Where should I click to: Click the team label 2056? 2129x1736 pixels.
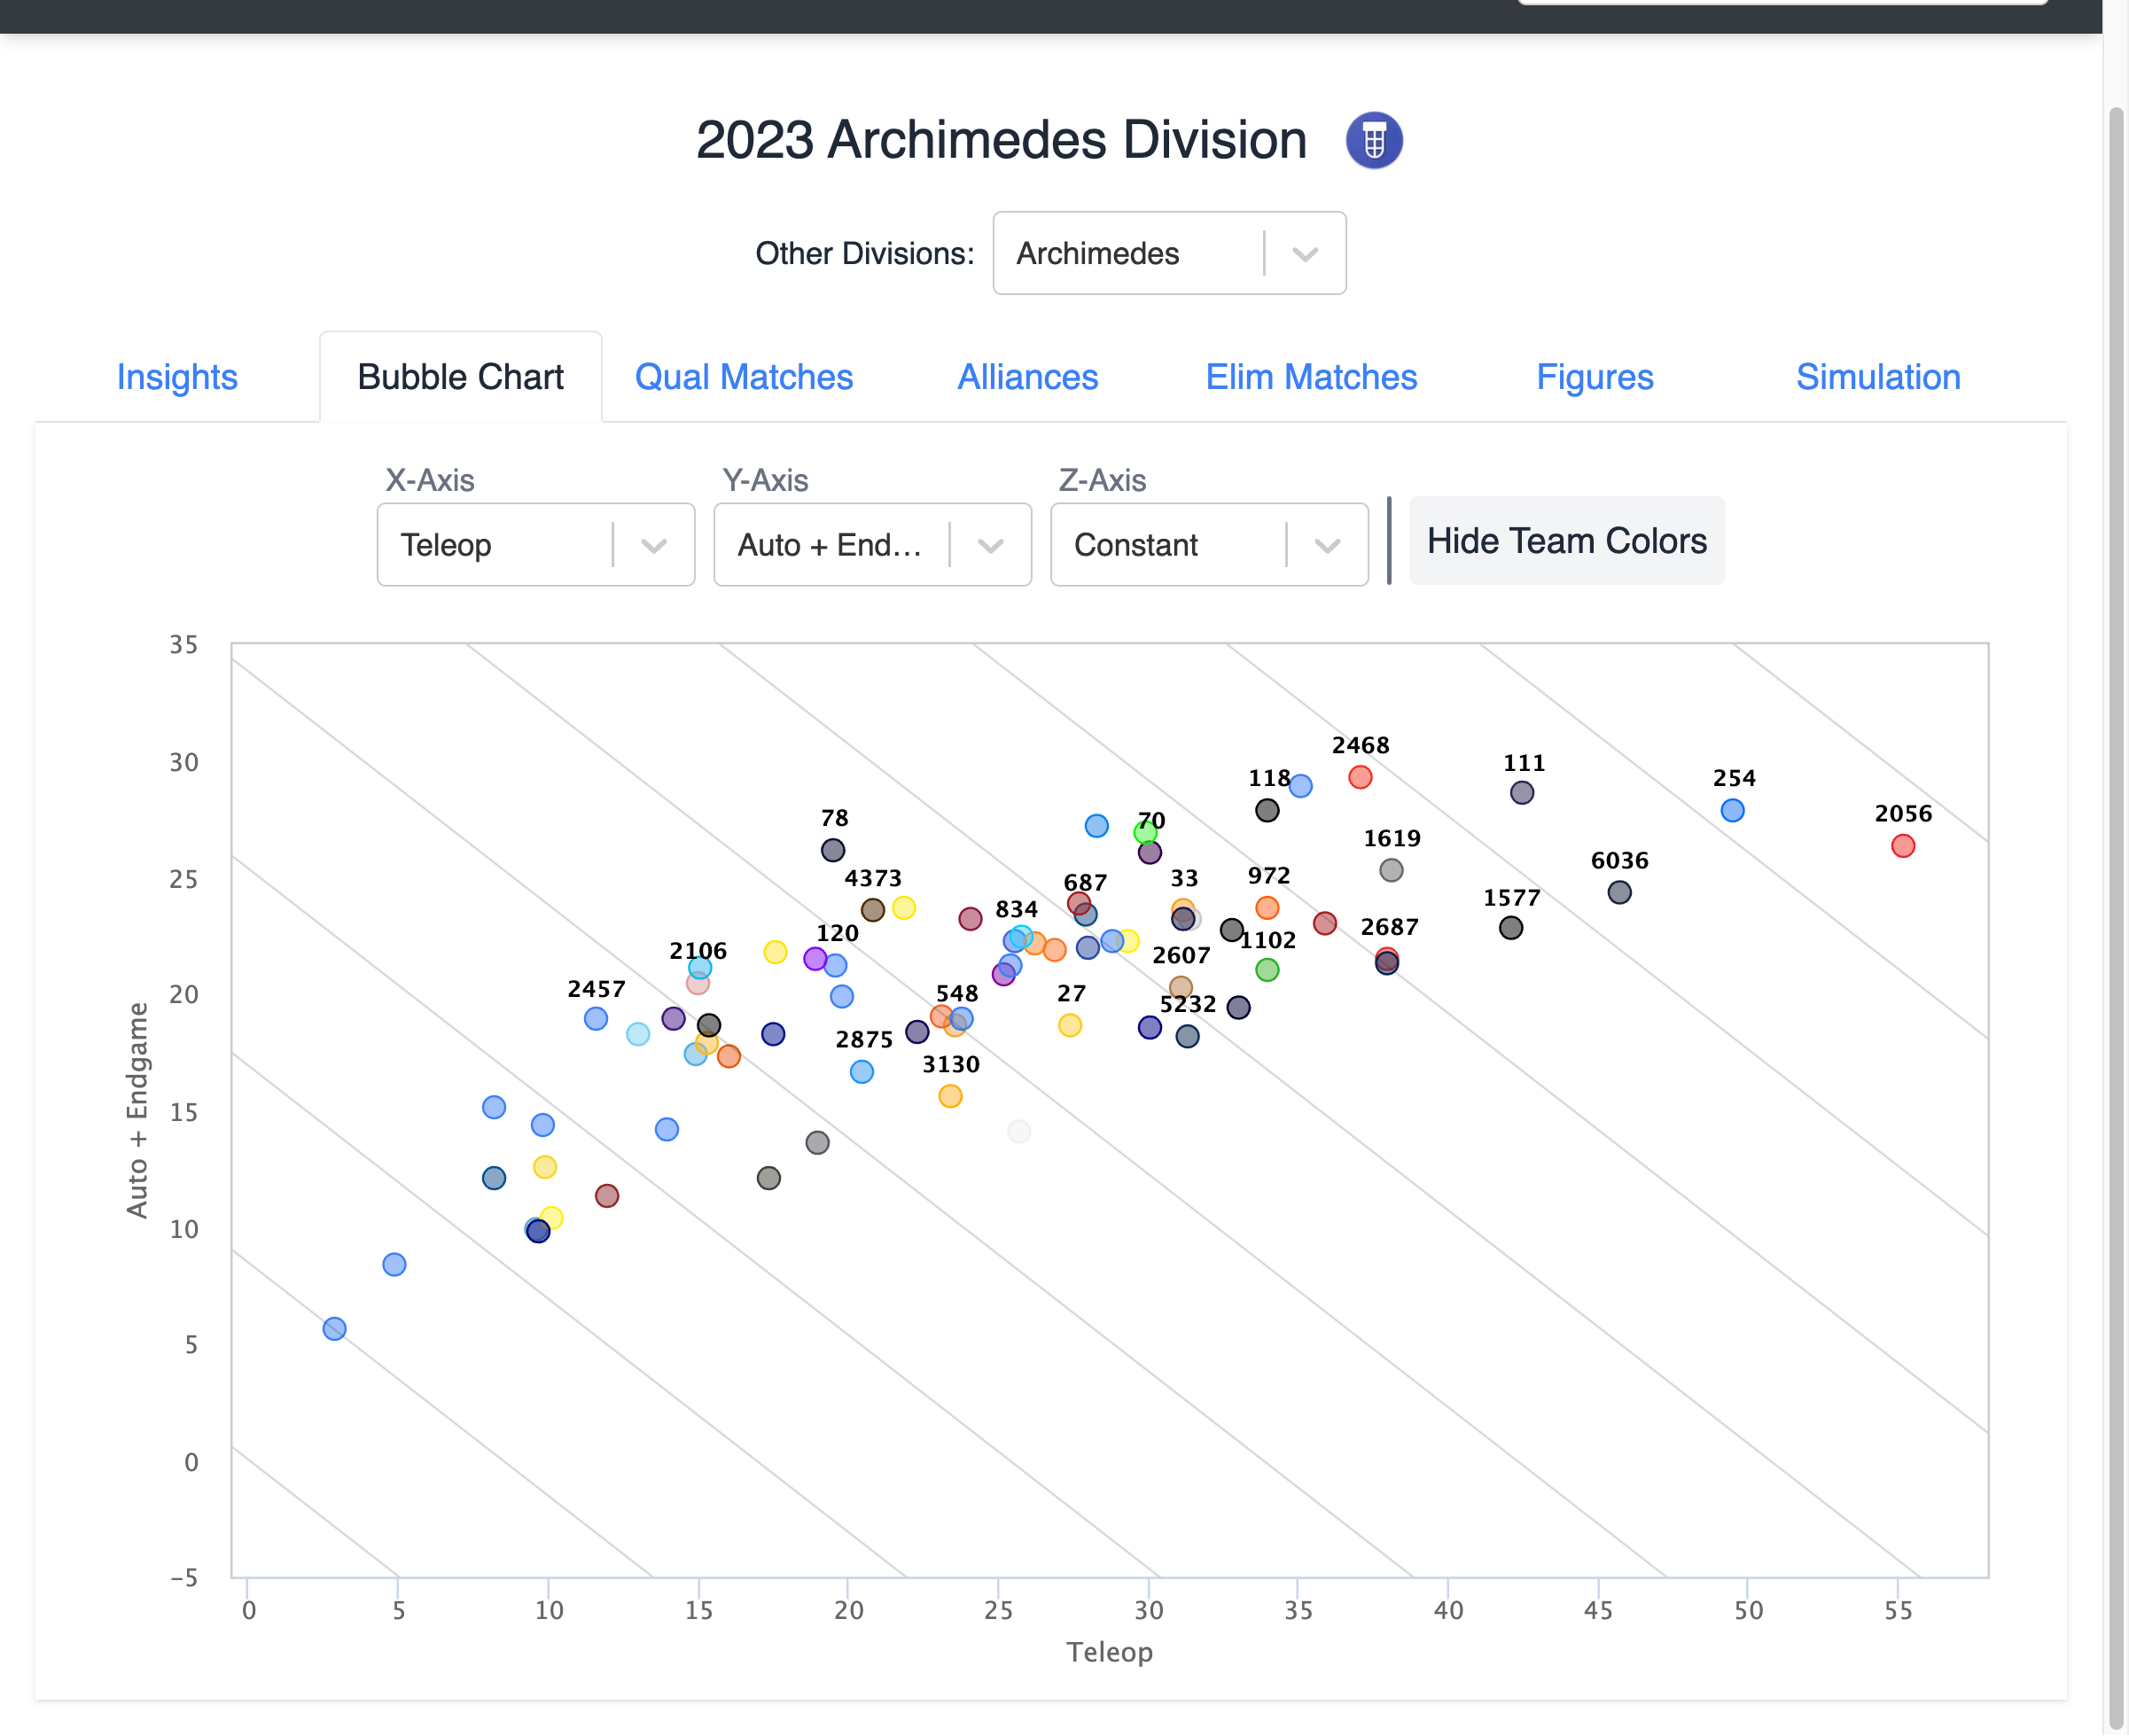pyautogui.click(x=1903, y=814)
